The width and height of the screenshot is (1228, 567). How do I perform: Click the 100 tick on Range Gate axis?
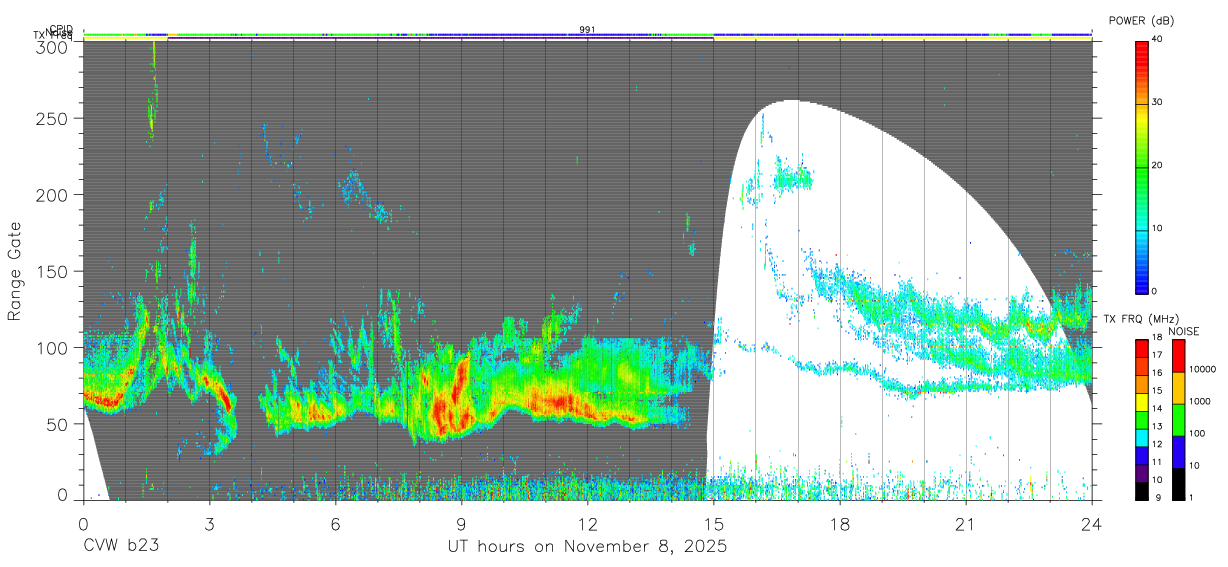53,347
